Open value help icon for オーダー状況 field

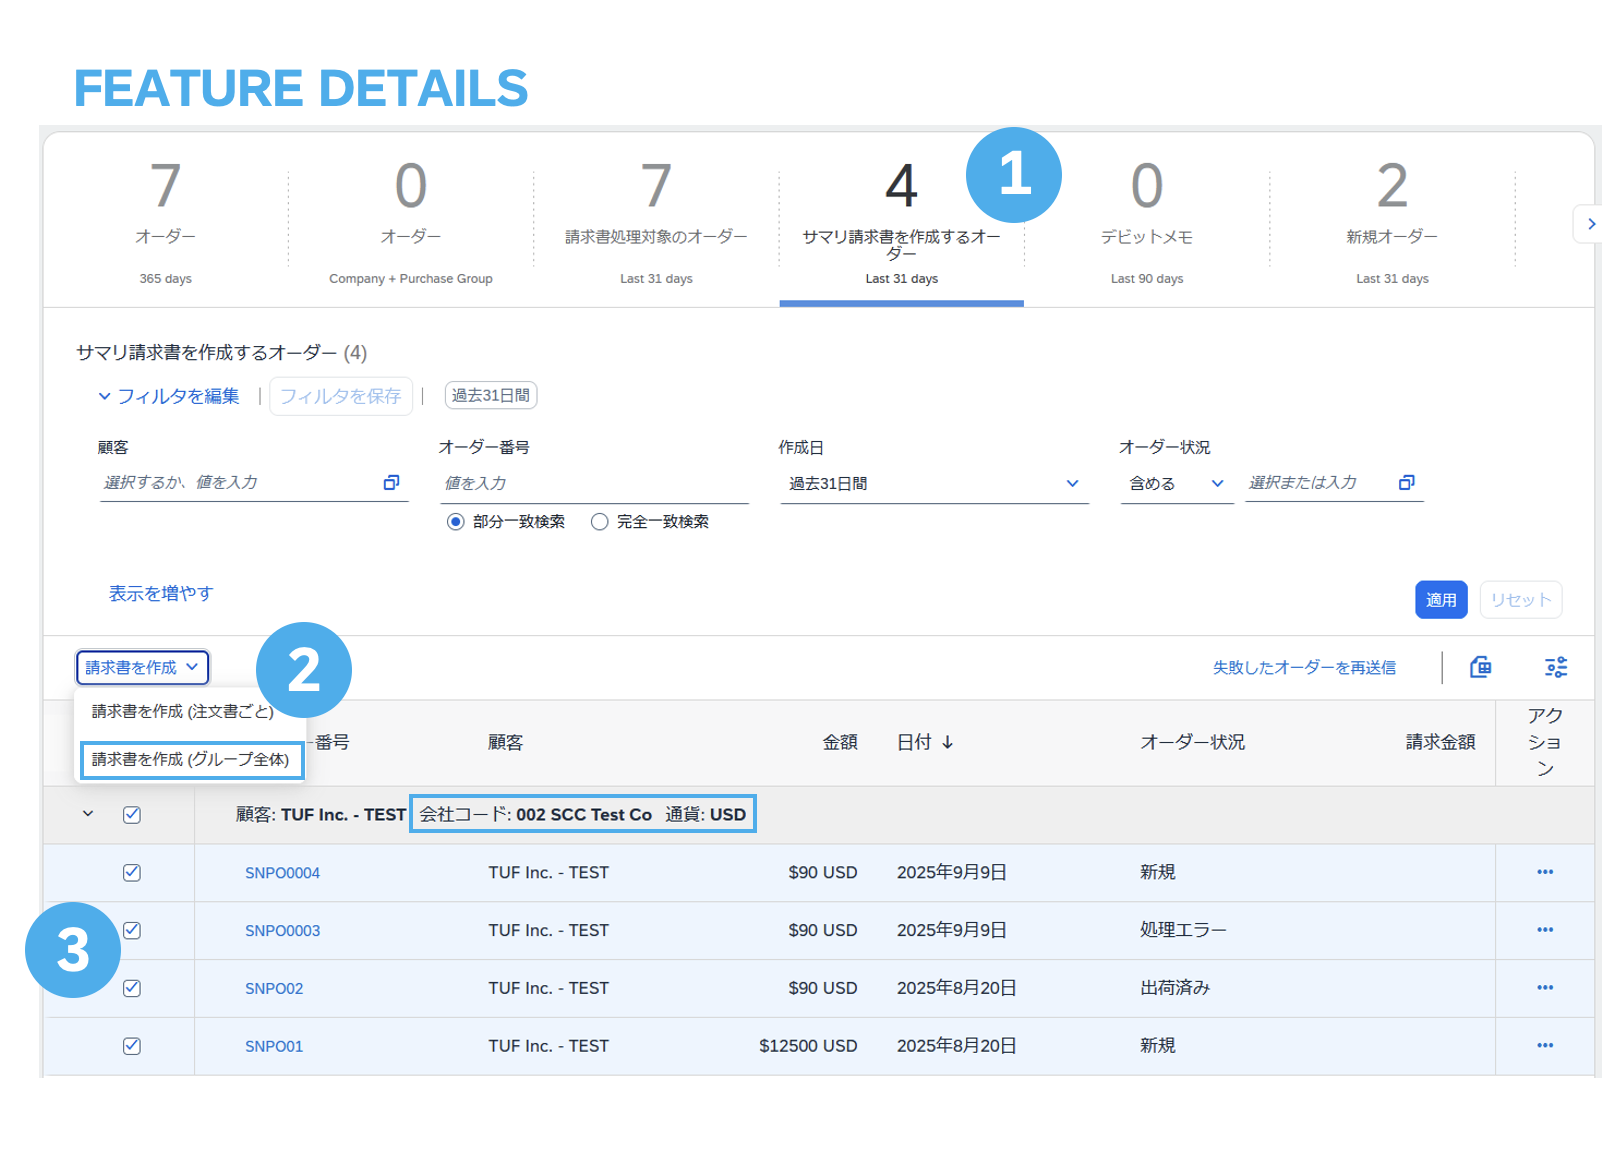[1406, 483]
